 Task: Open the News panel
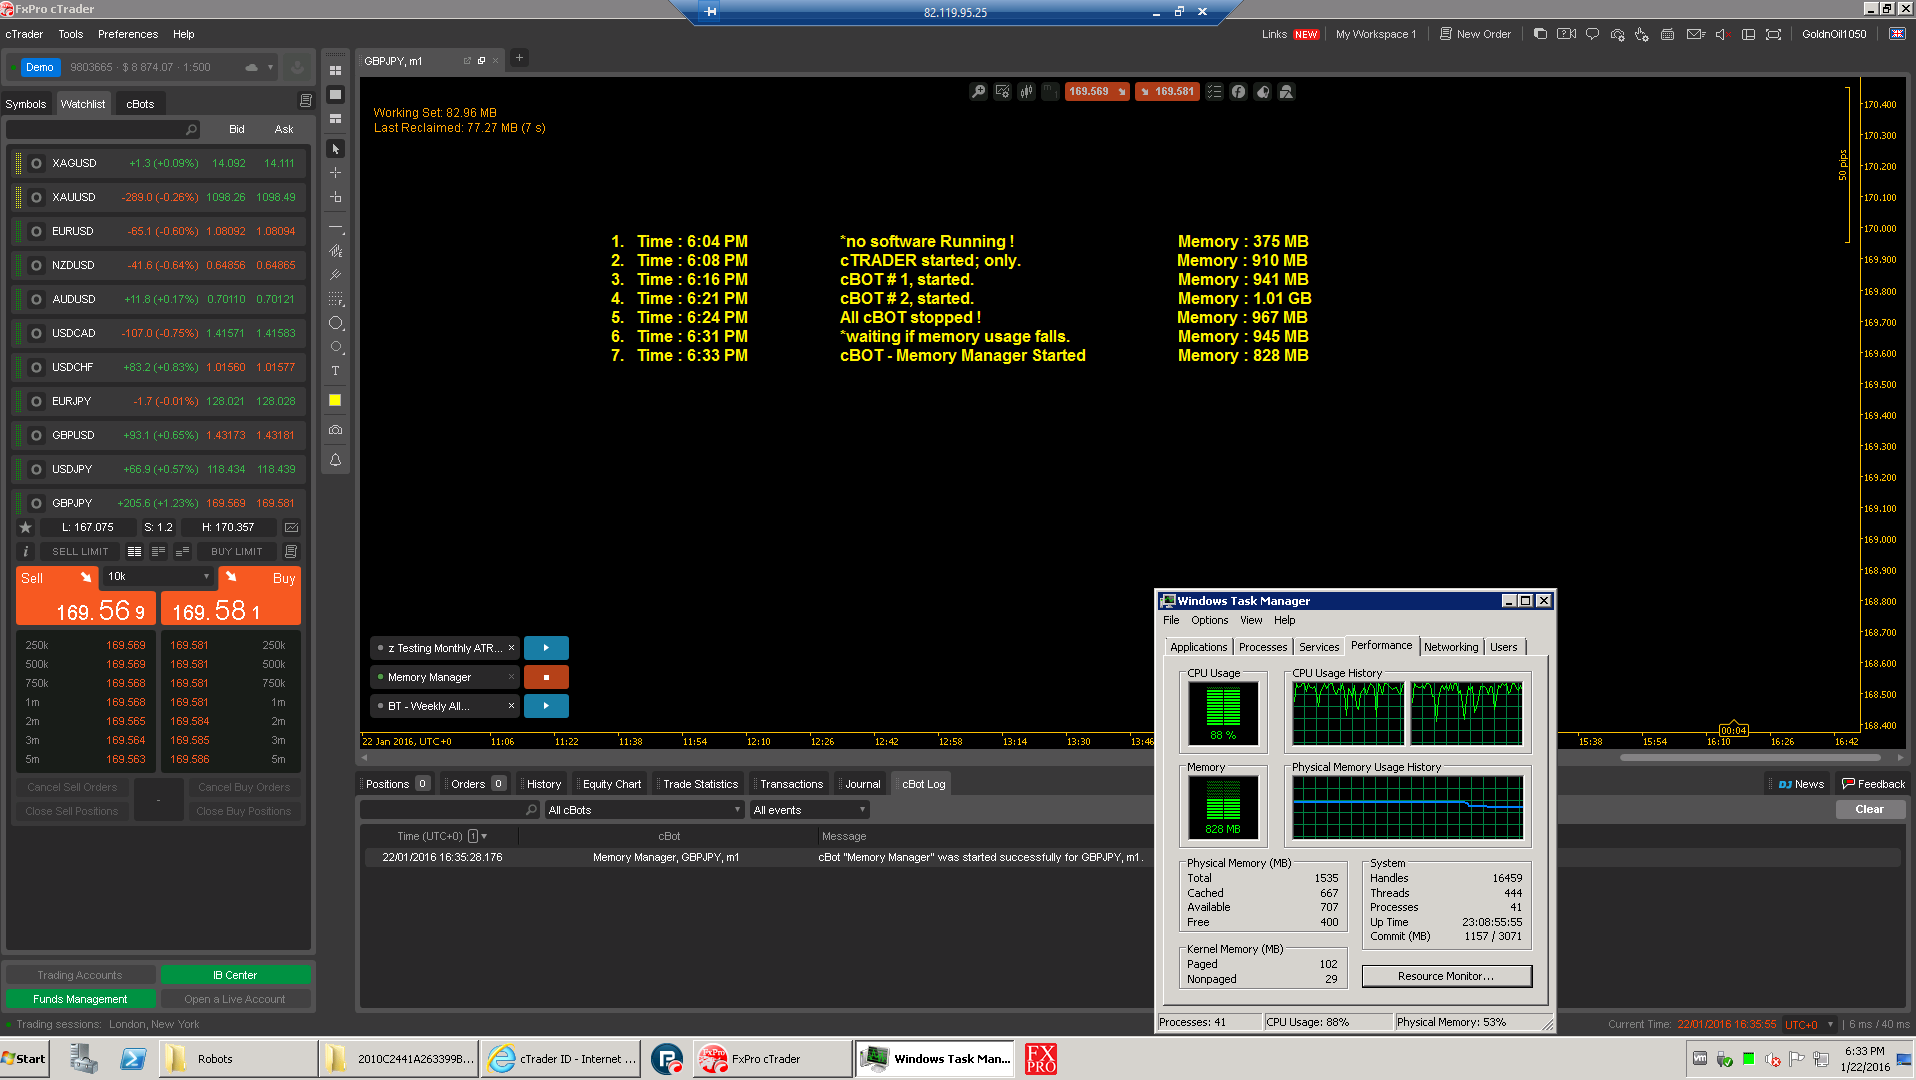1801,785
